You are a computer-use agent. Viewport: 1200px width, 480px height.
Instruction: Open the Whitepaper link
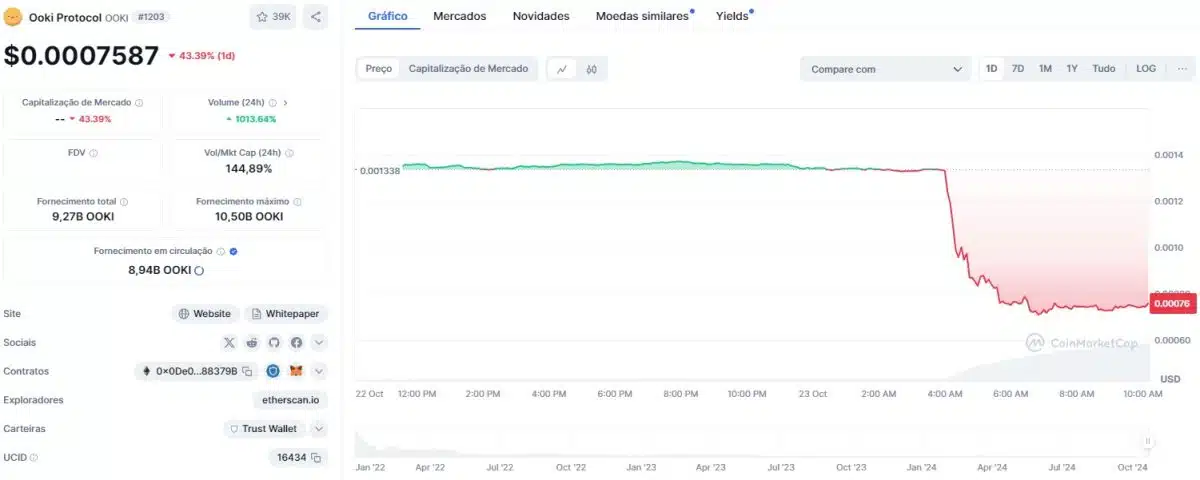pyautogui.click(x=286, y=314)
